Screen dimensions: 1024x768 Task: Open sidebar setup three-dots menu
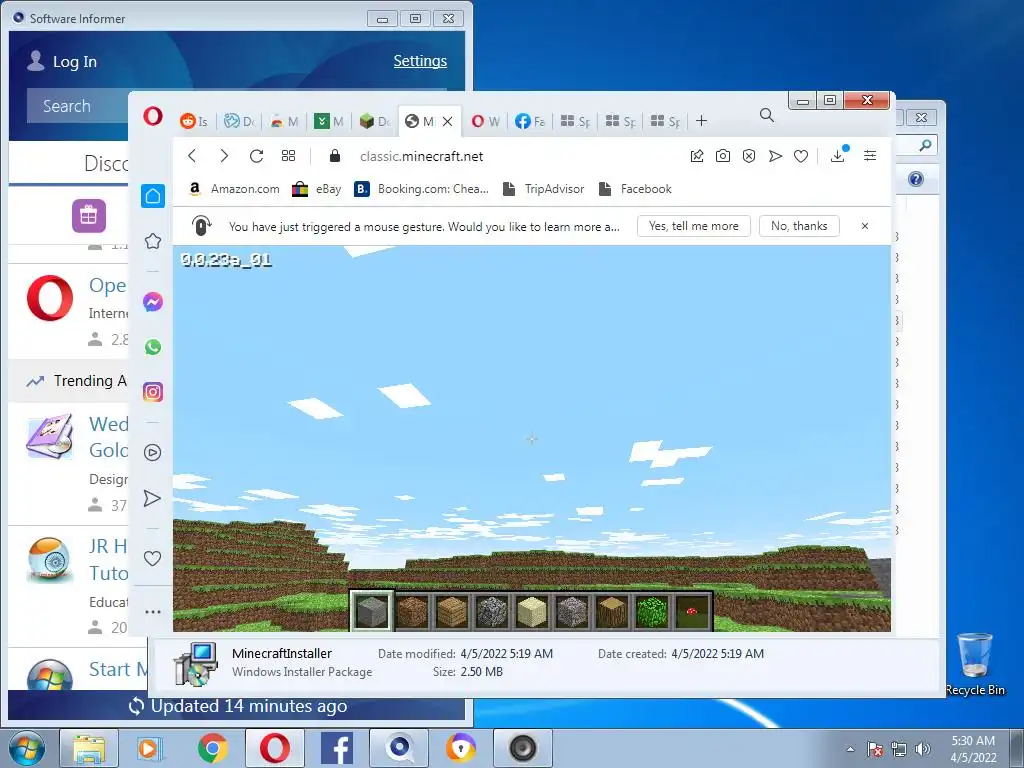pos(153,612)
